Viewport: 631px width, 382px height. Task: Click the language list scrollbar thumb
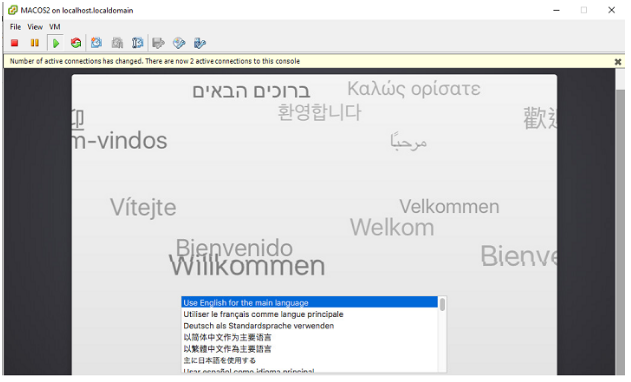tap(442, 304)
